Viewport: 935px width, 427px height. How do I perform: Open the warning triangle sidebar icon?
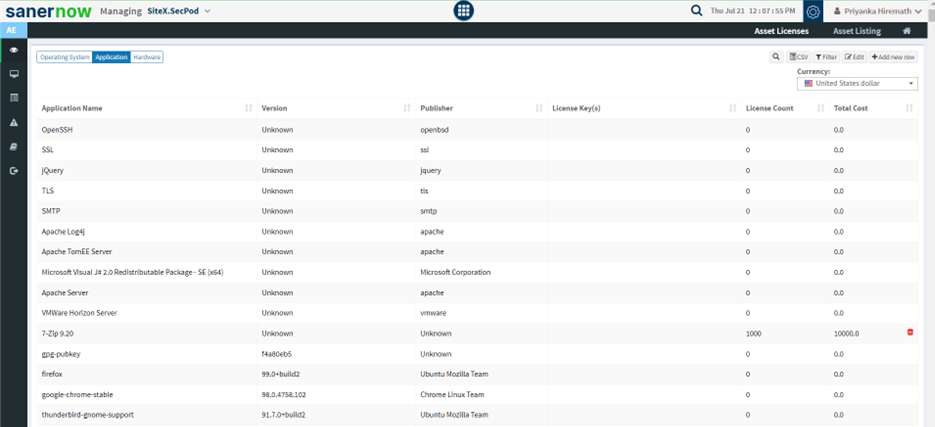14,122
